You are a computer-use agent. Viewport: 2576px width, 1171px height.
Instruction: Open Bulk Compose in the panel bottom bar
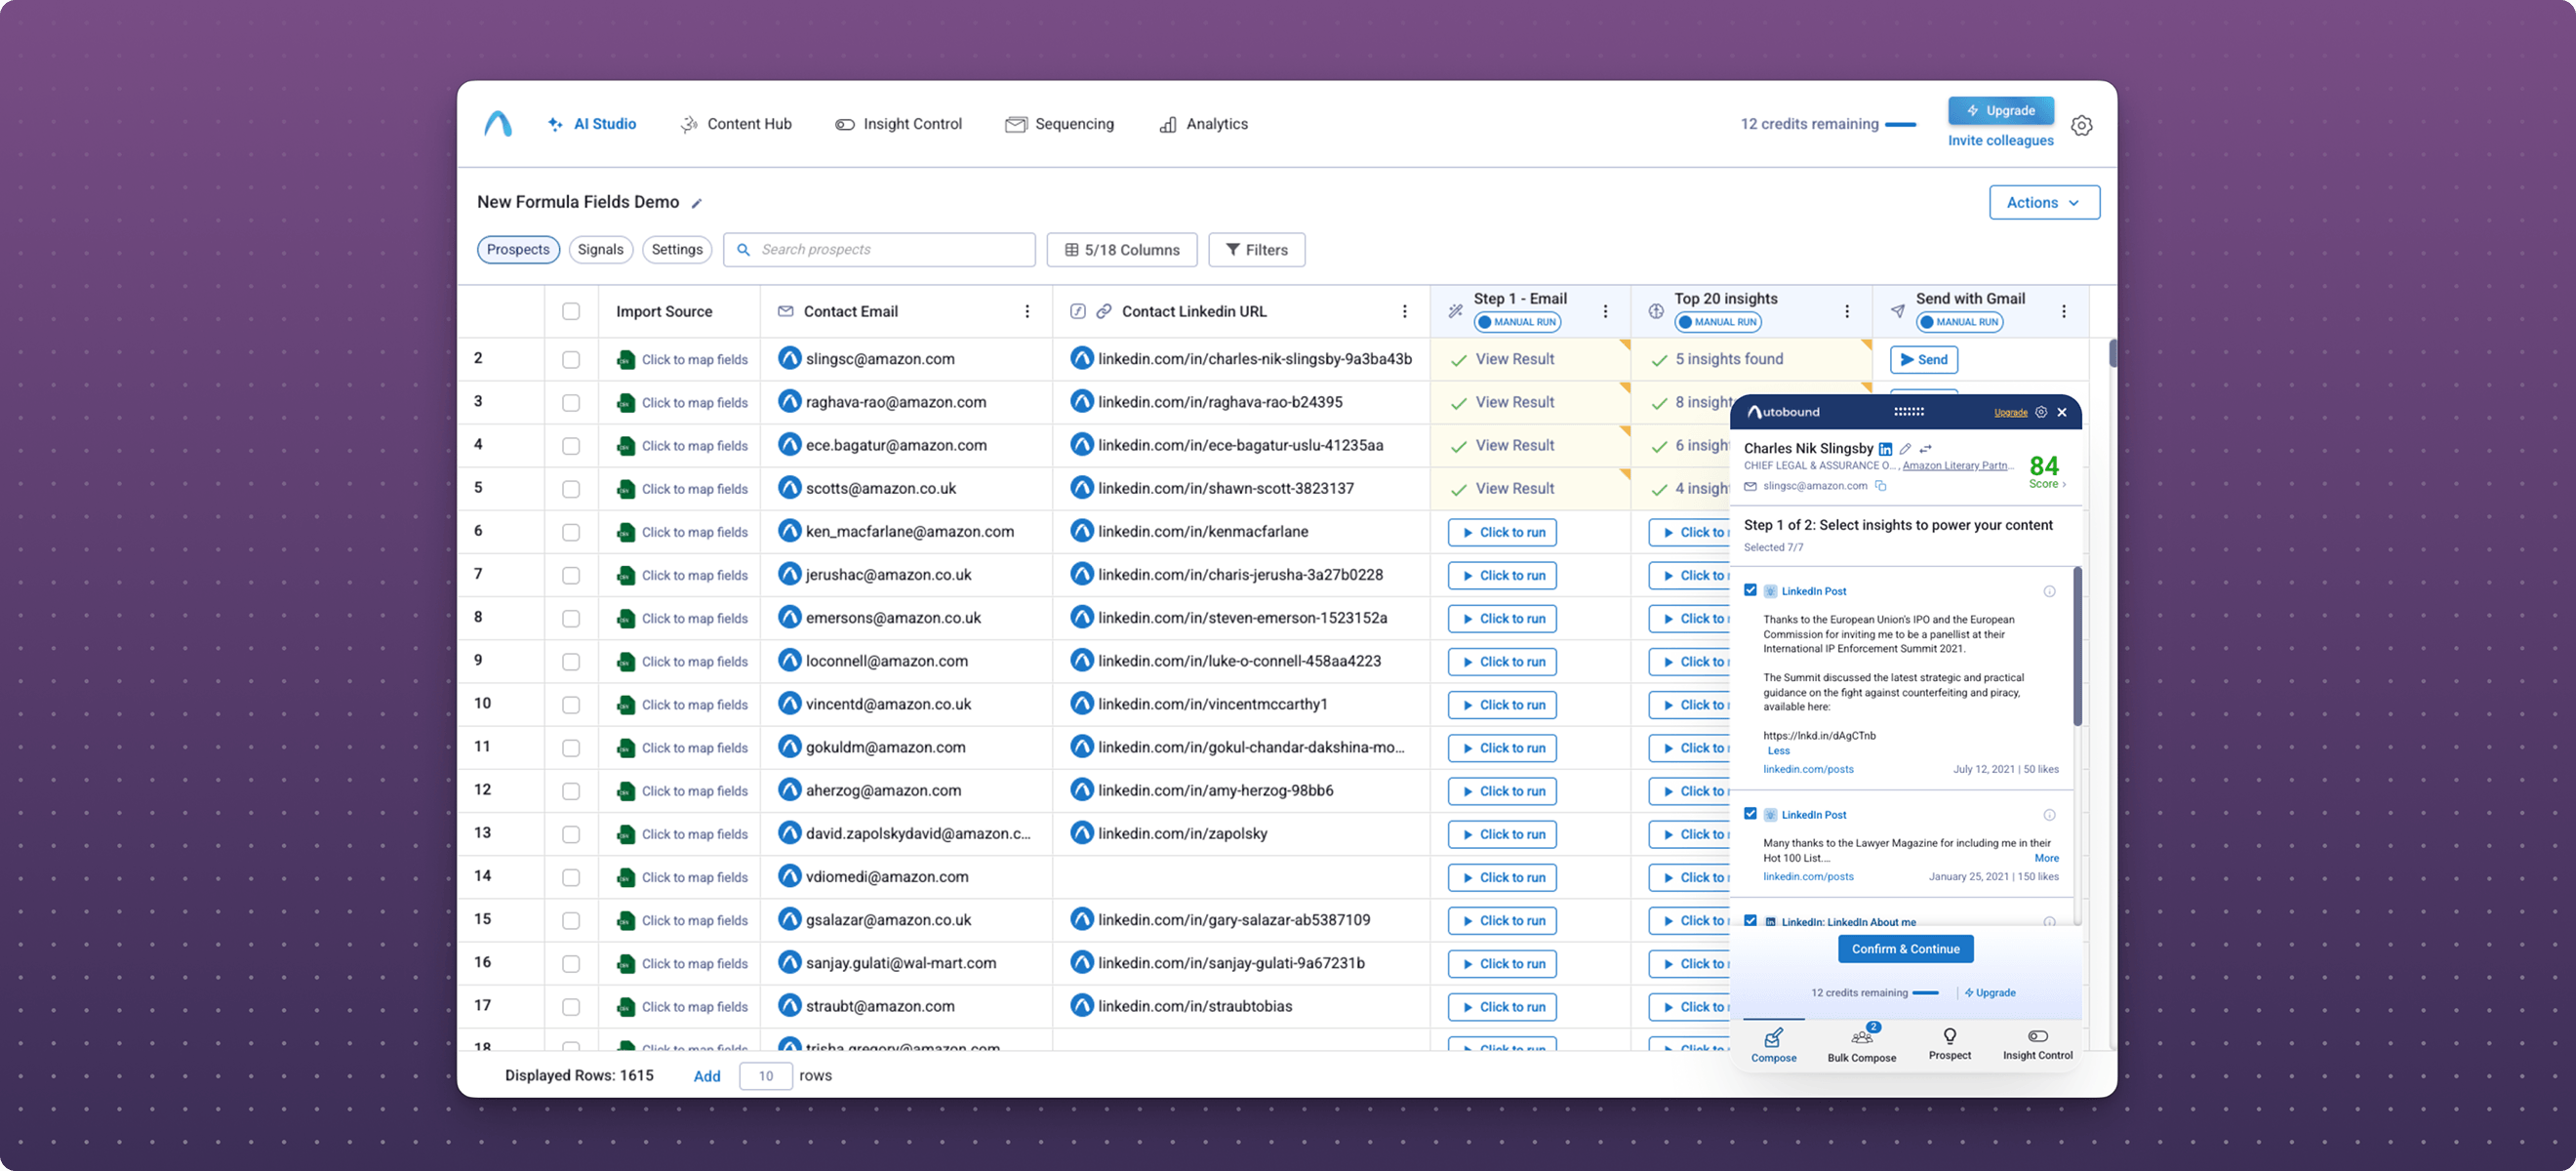(1861, 1045)
